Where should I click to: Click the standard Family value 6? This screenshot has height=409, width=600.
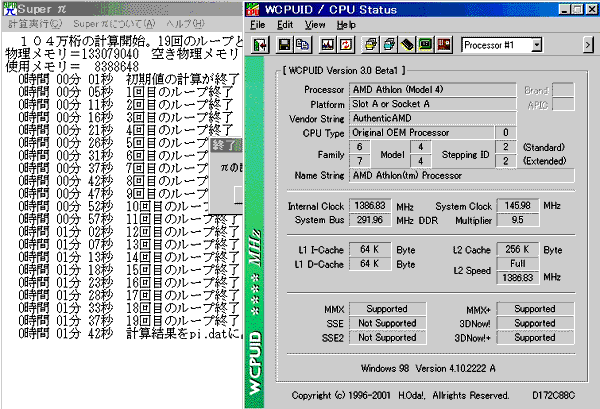click(x=360, y=147)
